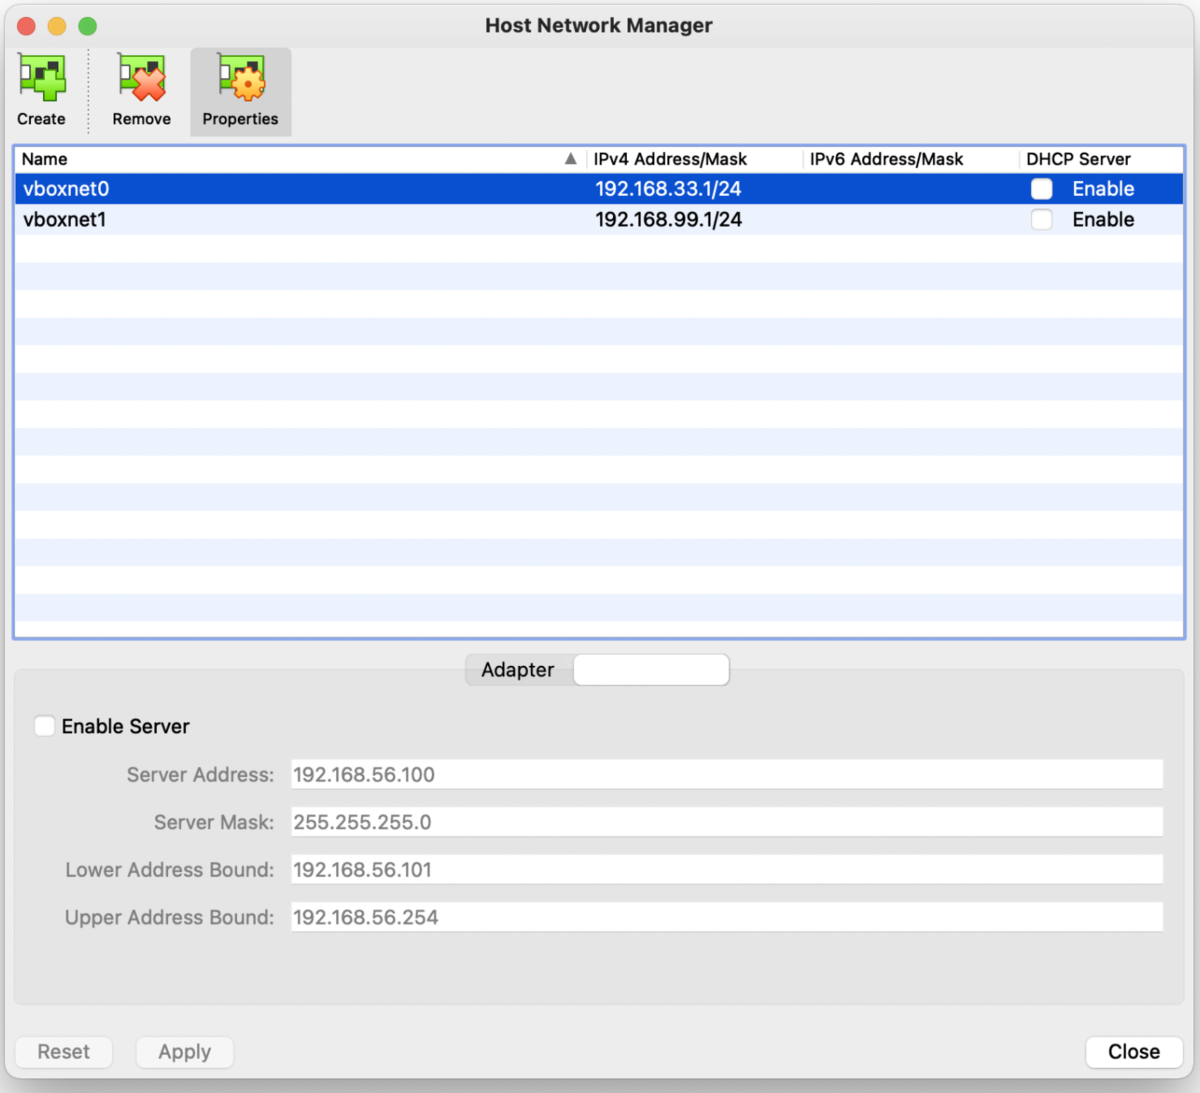Enable DHCP server for vboxnet1
1200x1093 pixels.
click(x=1042, y=220)
